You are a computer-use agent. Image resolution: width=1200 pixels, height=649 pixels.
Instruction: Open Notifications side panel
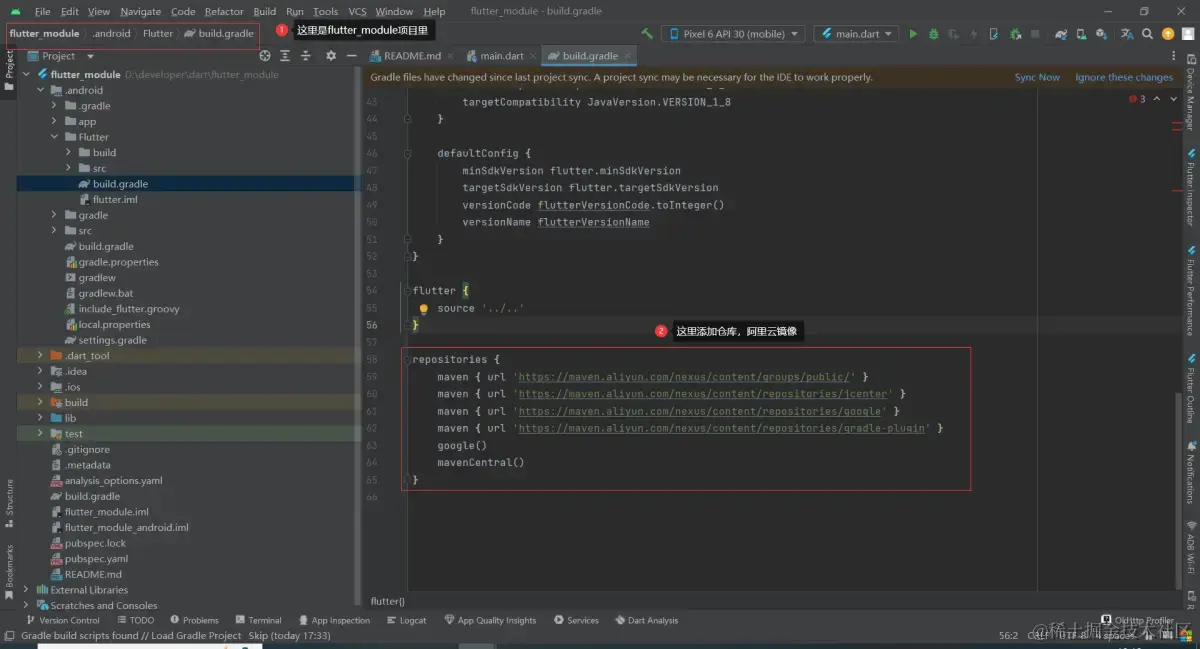click(1191, 472)
